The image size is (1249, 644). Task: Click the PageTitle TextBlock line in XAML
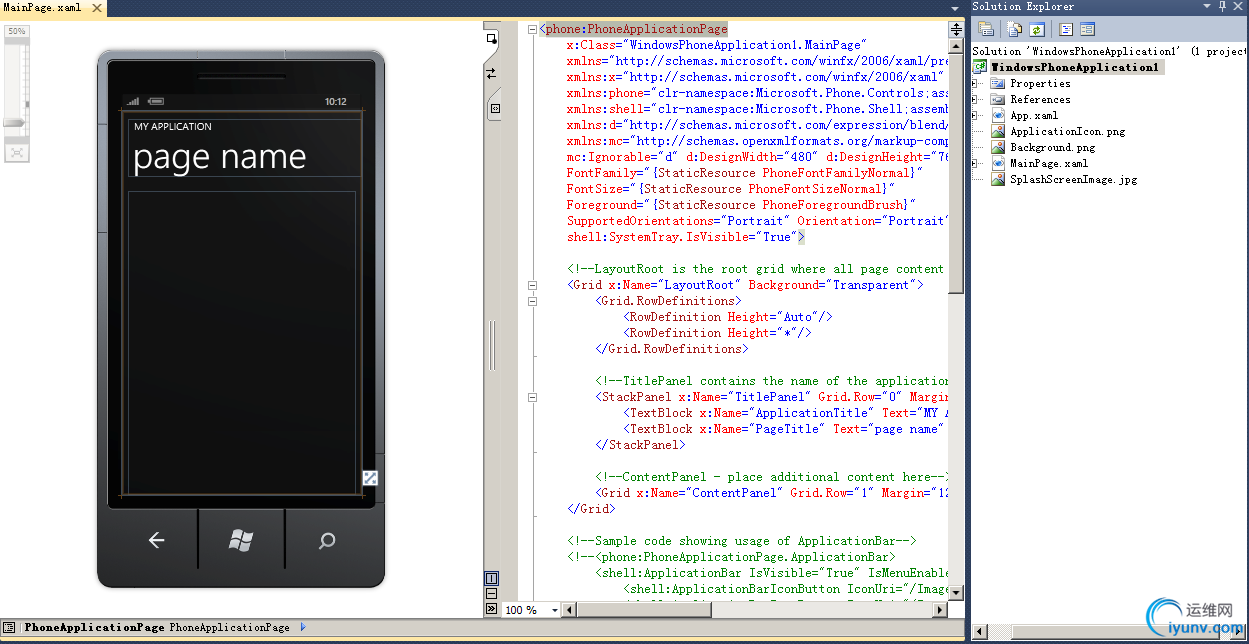coord(782,429)
